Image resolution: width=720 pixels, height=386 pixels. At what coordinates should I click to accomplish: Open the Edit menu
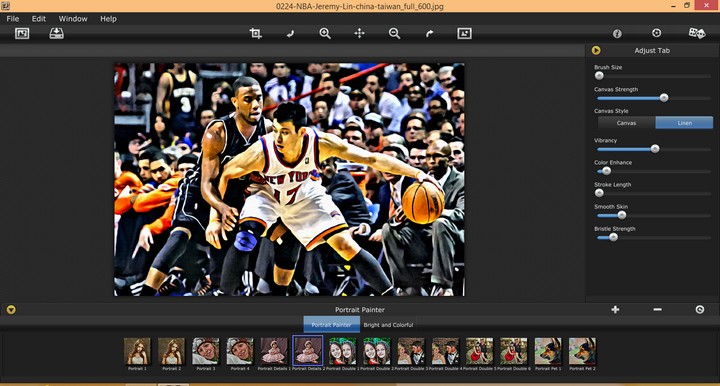[x=39, y=19]
